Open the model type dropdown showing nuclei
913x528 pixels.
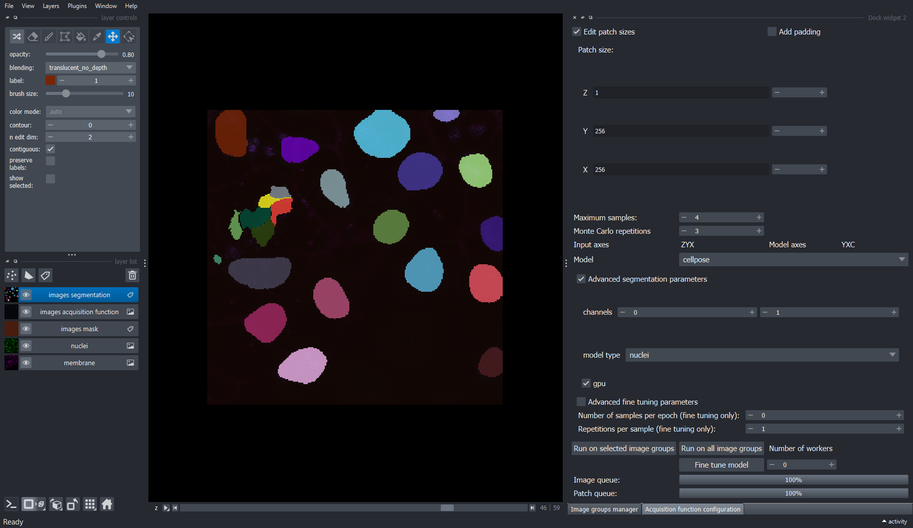(762, 355)
